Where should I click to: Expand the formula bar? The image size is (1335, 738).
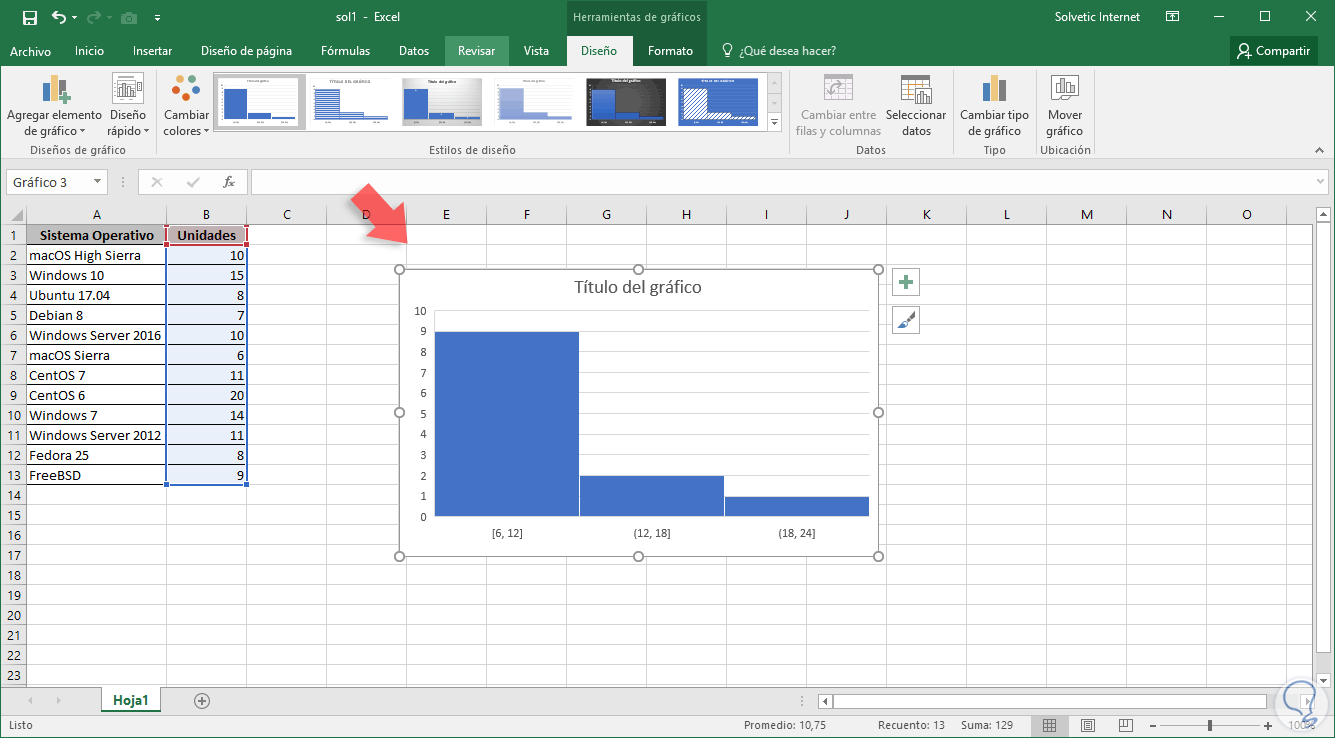click(1321, 182)
